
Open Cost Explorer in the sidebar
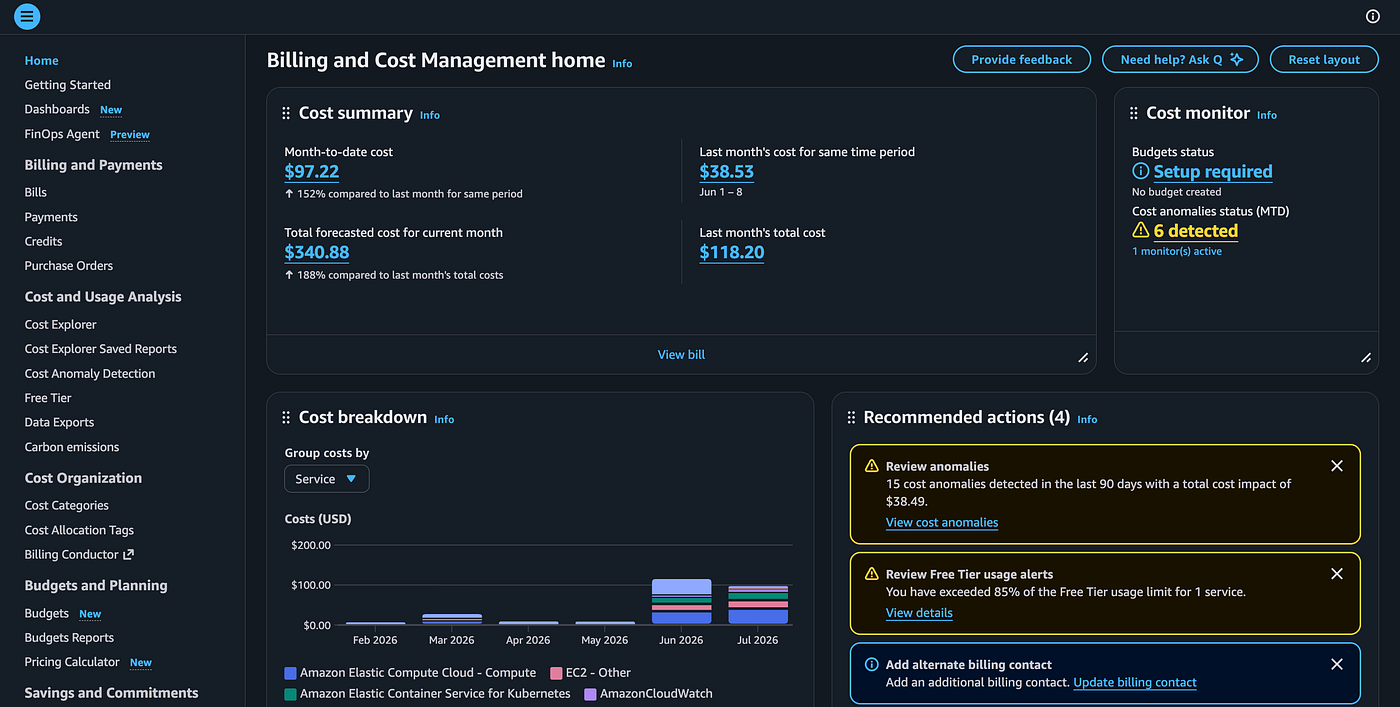coord(61,324)
